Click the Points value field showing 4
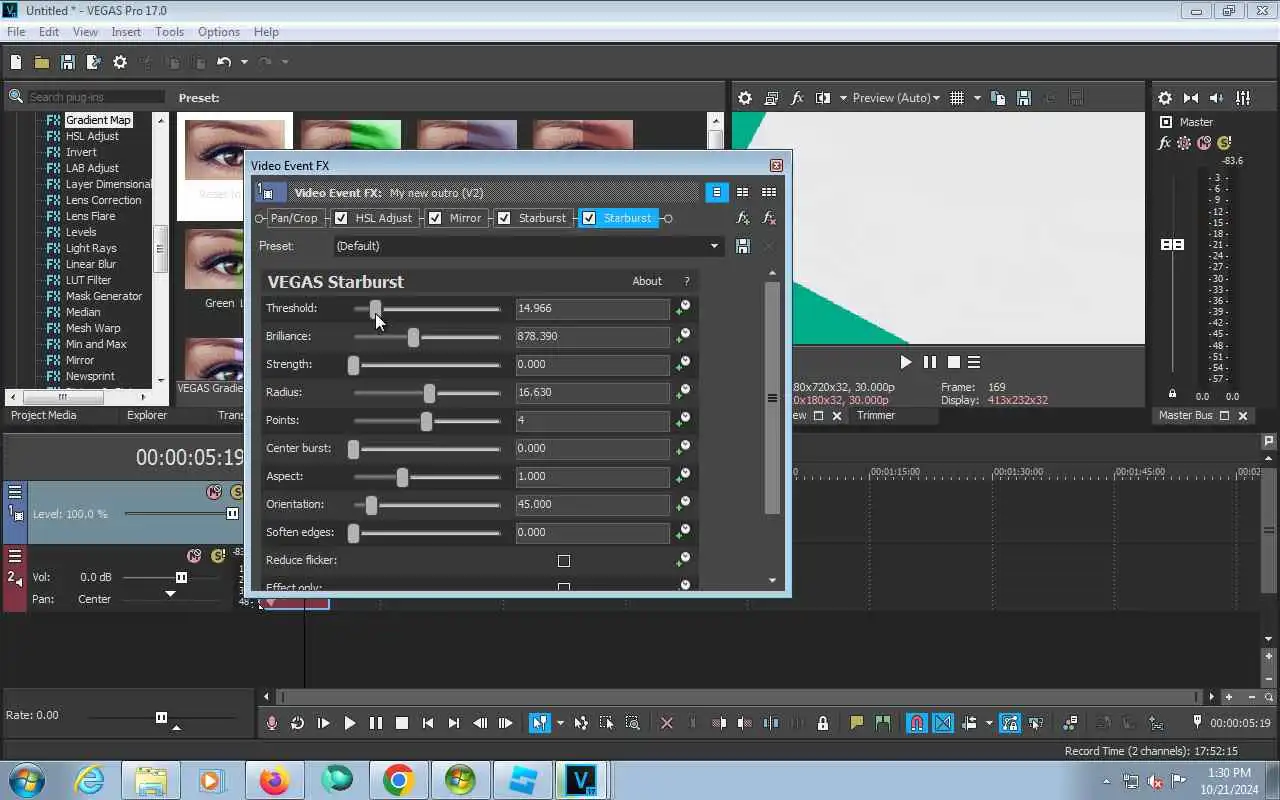Image resolution: width=1280 pixels, height=800 pixels. (x=592, y=420)
